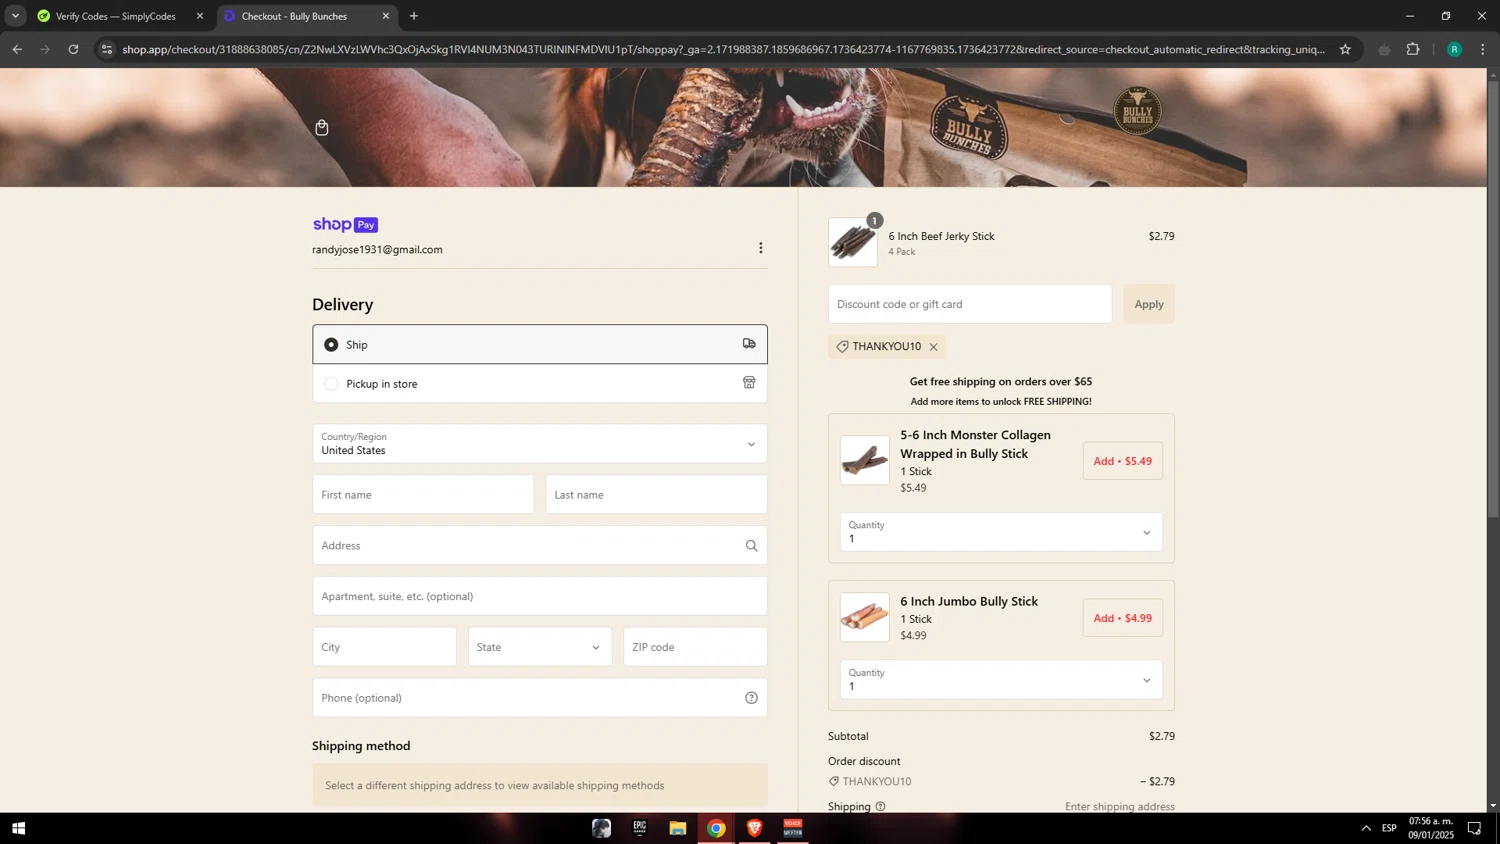Image resolution: width=1500 pixels, height=844 pixels.
Task: Click the Bully Bunches round logo in banner
Action: tap(1138, 110)
